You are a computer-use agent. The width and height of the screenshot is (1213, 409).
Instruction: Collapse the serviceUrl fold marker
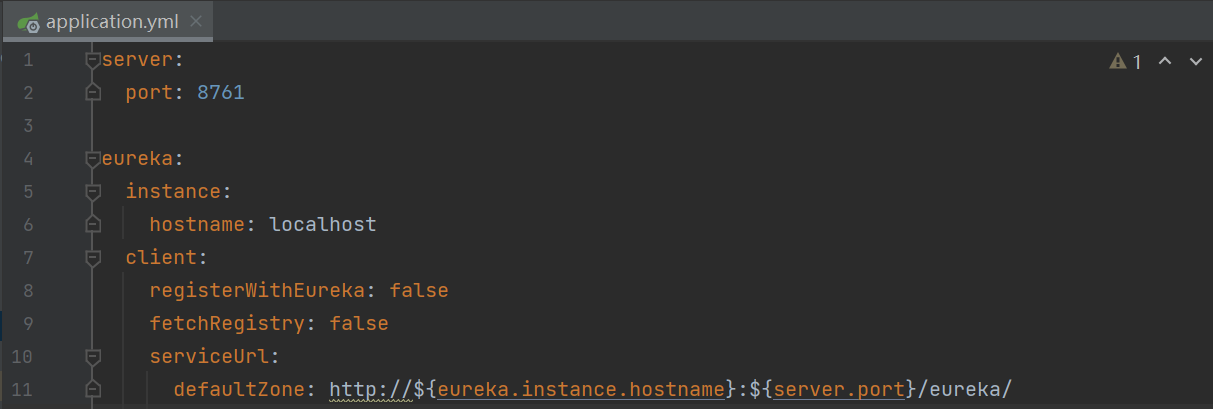point(93,356)
